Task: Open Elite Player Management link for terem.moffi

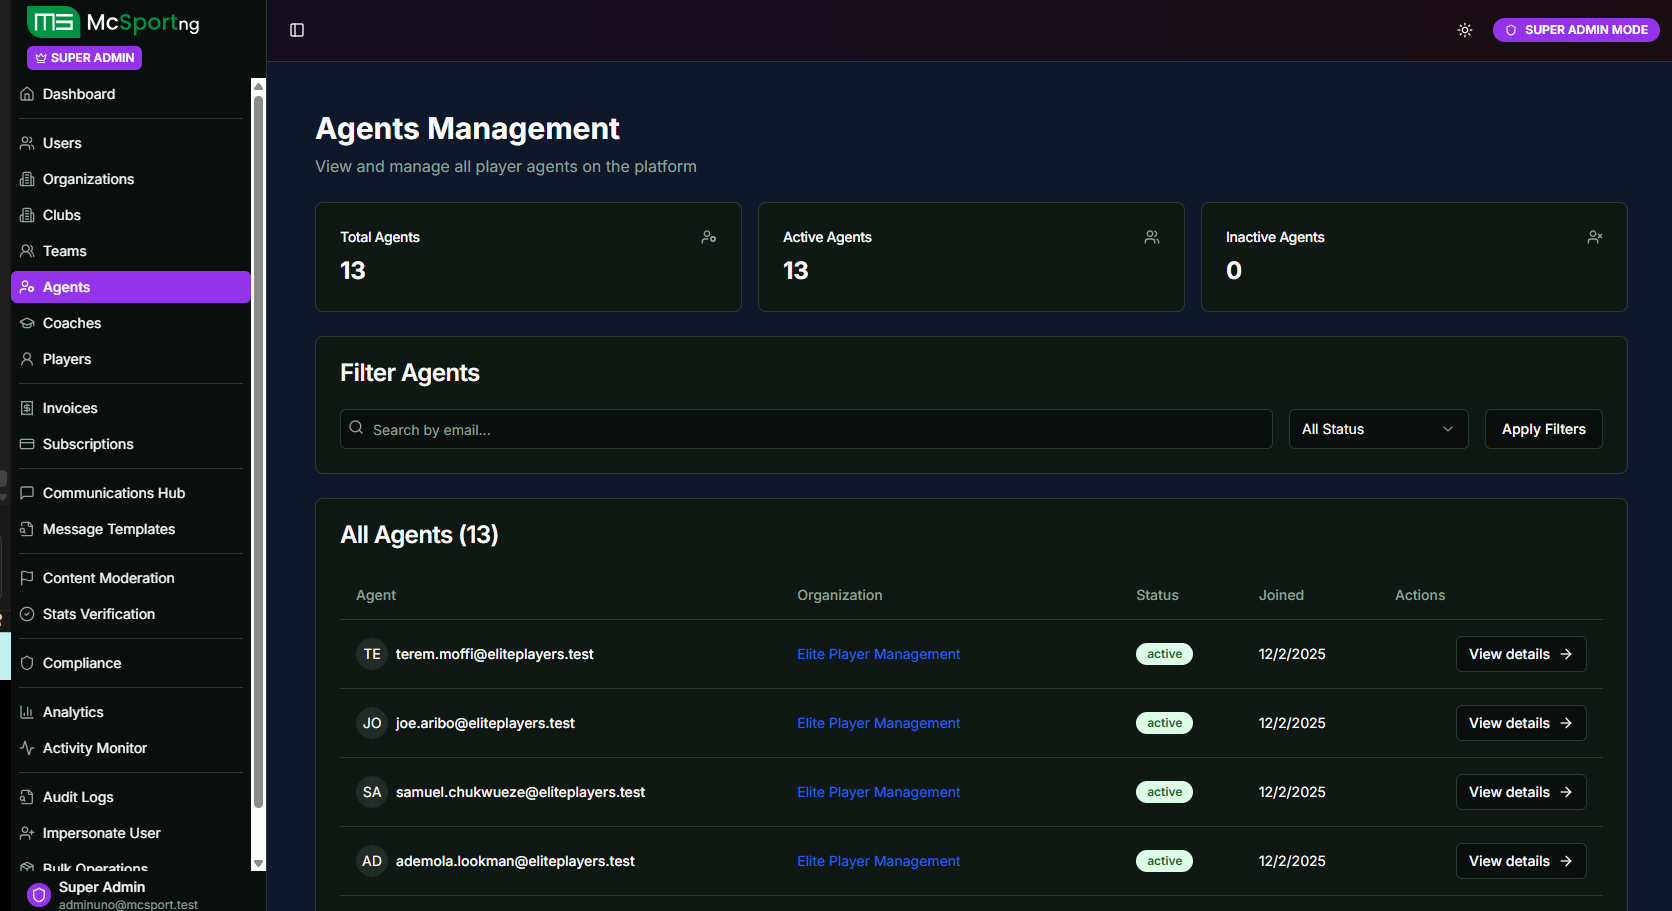Action: [878, 654]
